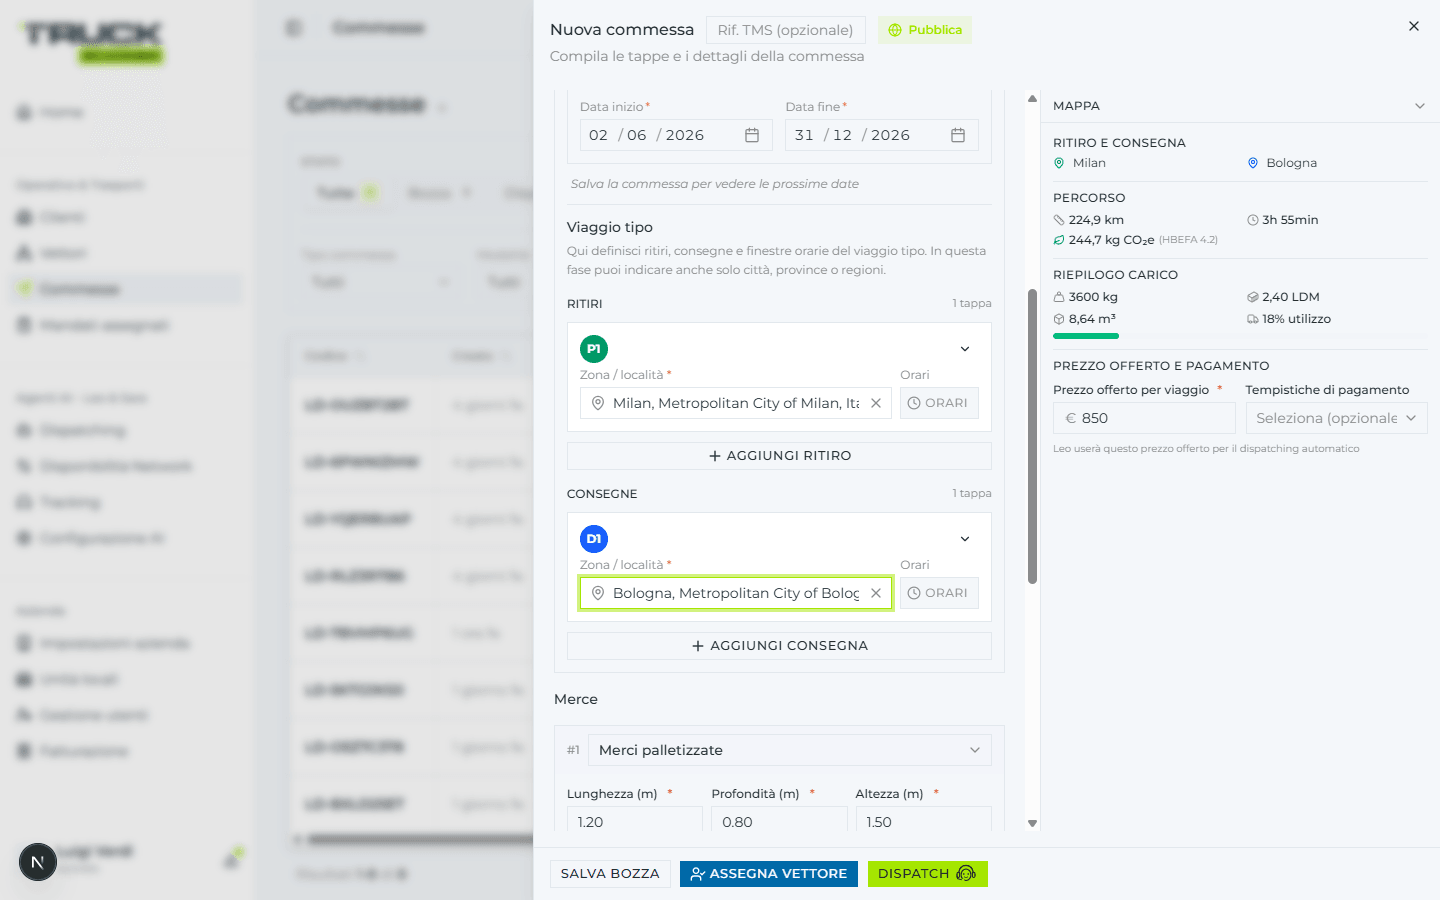Open ORARI for the Milan pickup

click(x=939, y=403)
